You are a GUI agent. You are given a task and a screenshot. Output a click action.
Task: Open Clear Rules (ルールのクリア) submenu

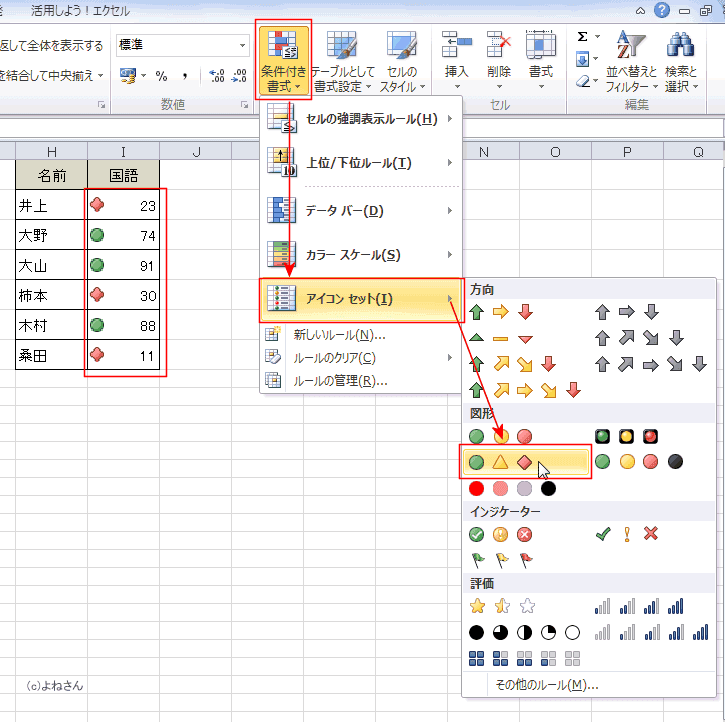pos(361,358)
